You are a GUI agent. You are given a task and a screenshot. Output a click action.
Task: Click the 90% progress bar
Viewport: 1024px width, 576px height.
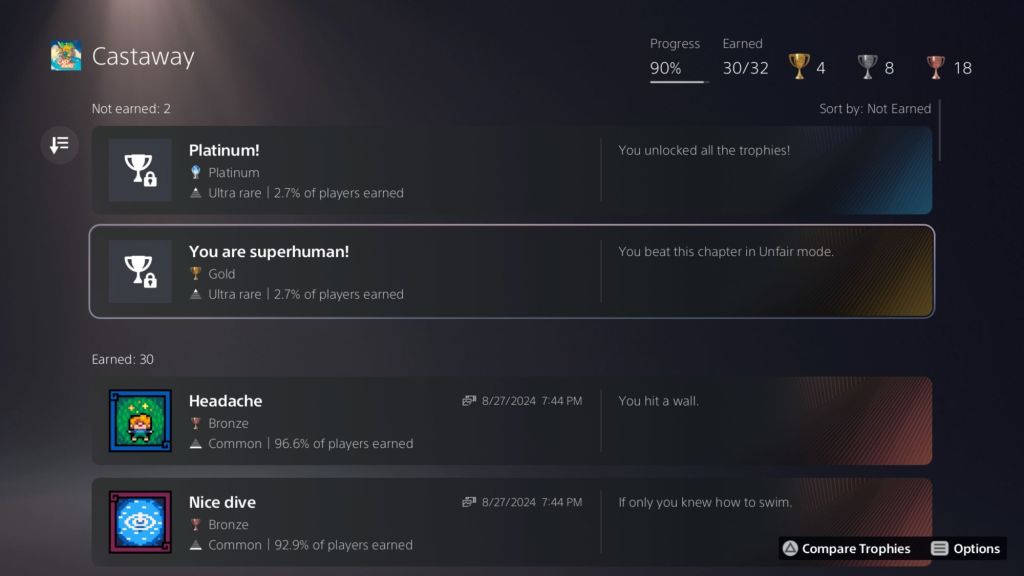tap(678, 81)
